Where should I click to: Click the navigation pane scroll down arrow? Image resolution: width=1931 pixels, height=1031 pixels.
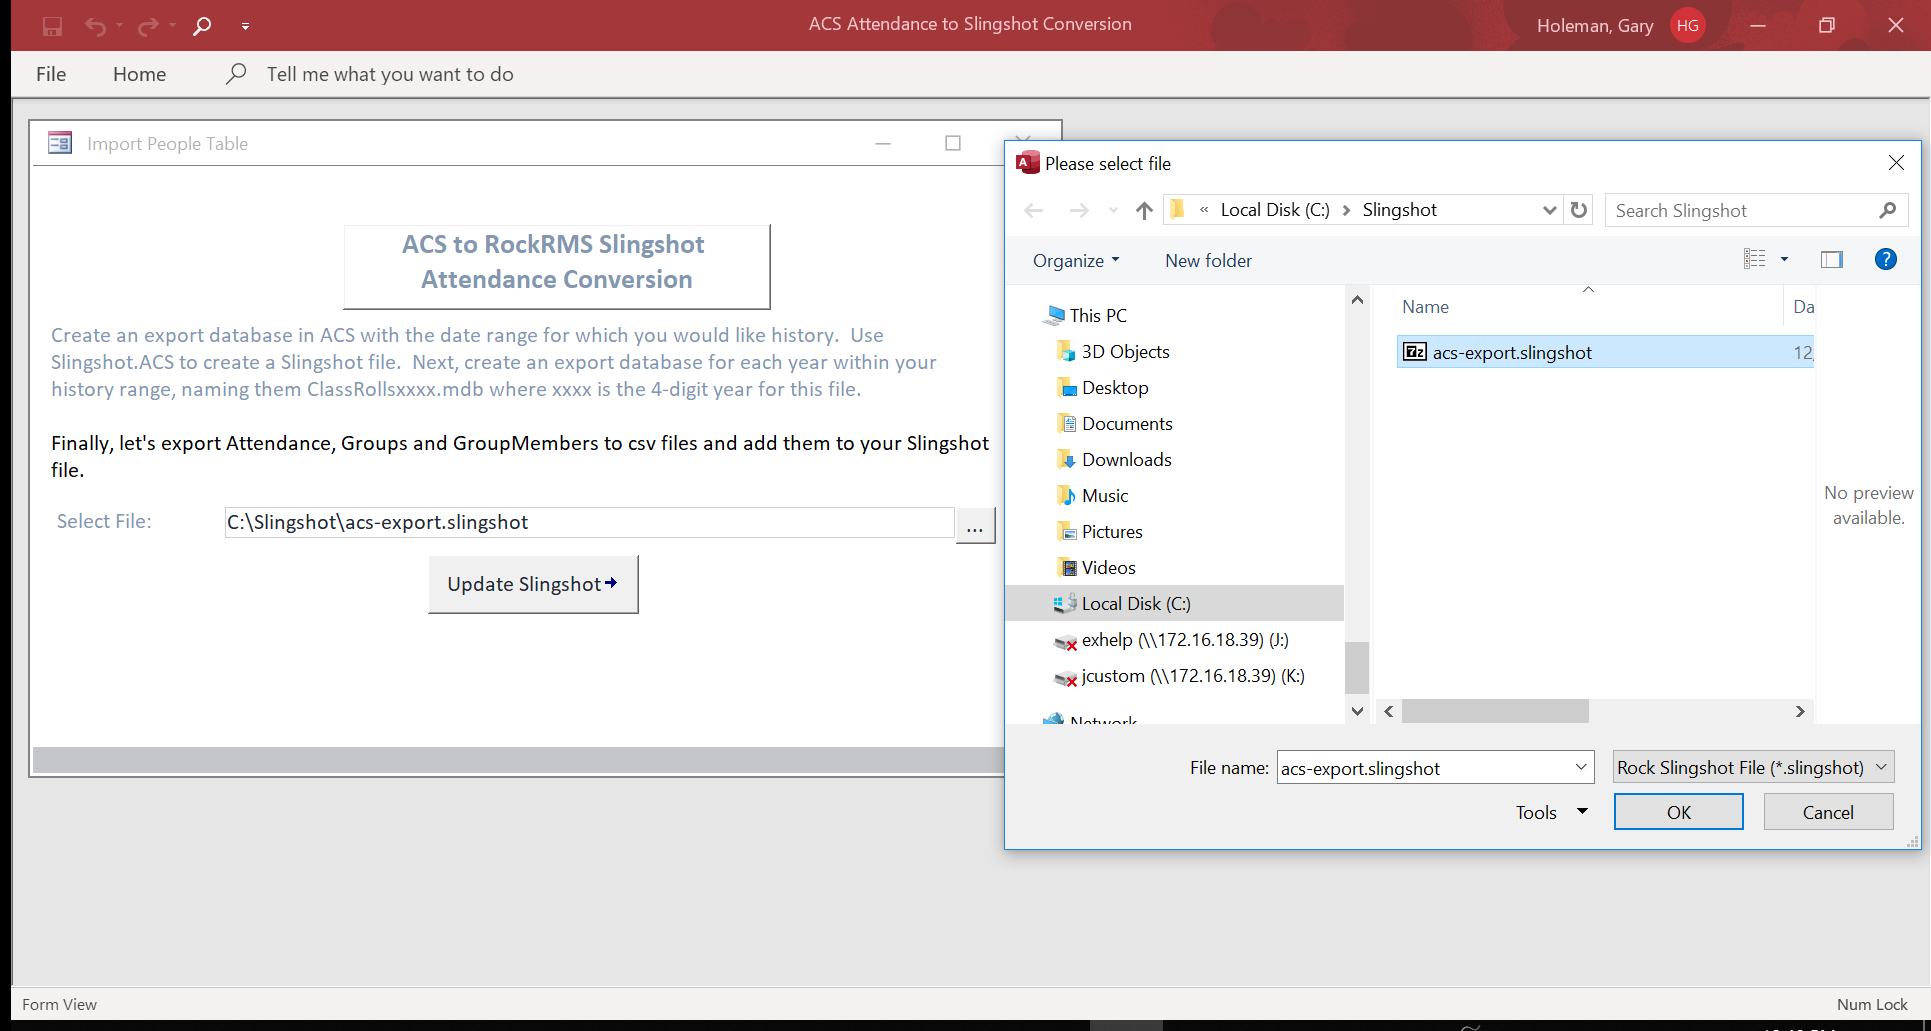(x=1357, y=711)
